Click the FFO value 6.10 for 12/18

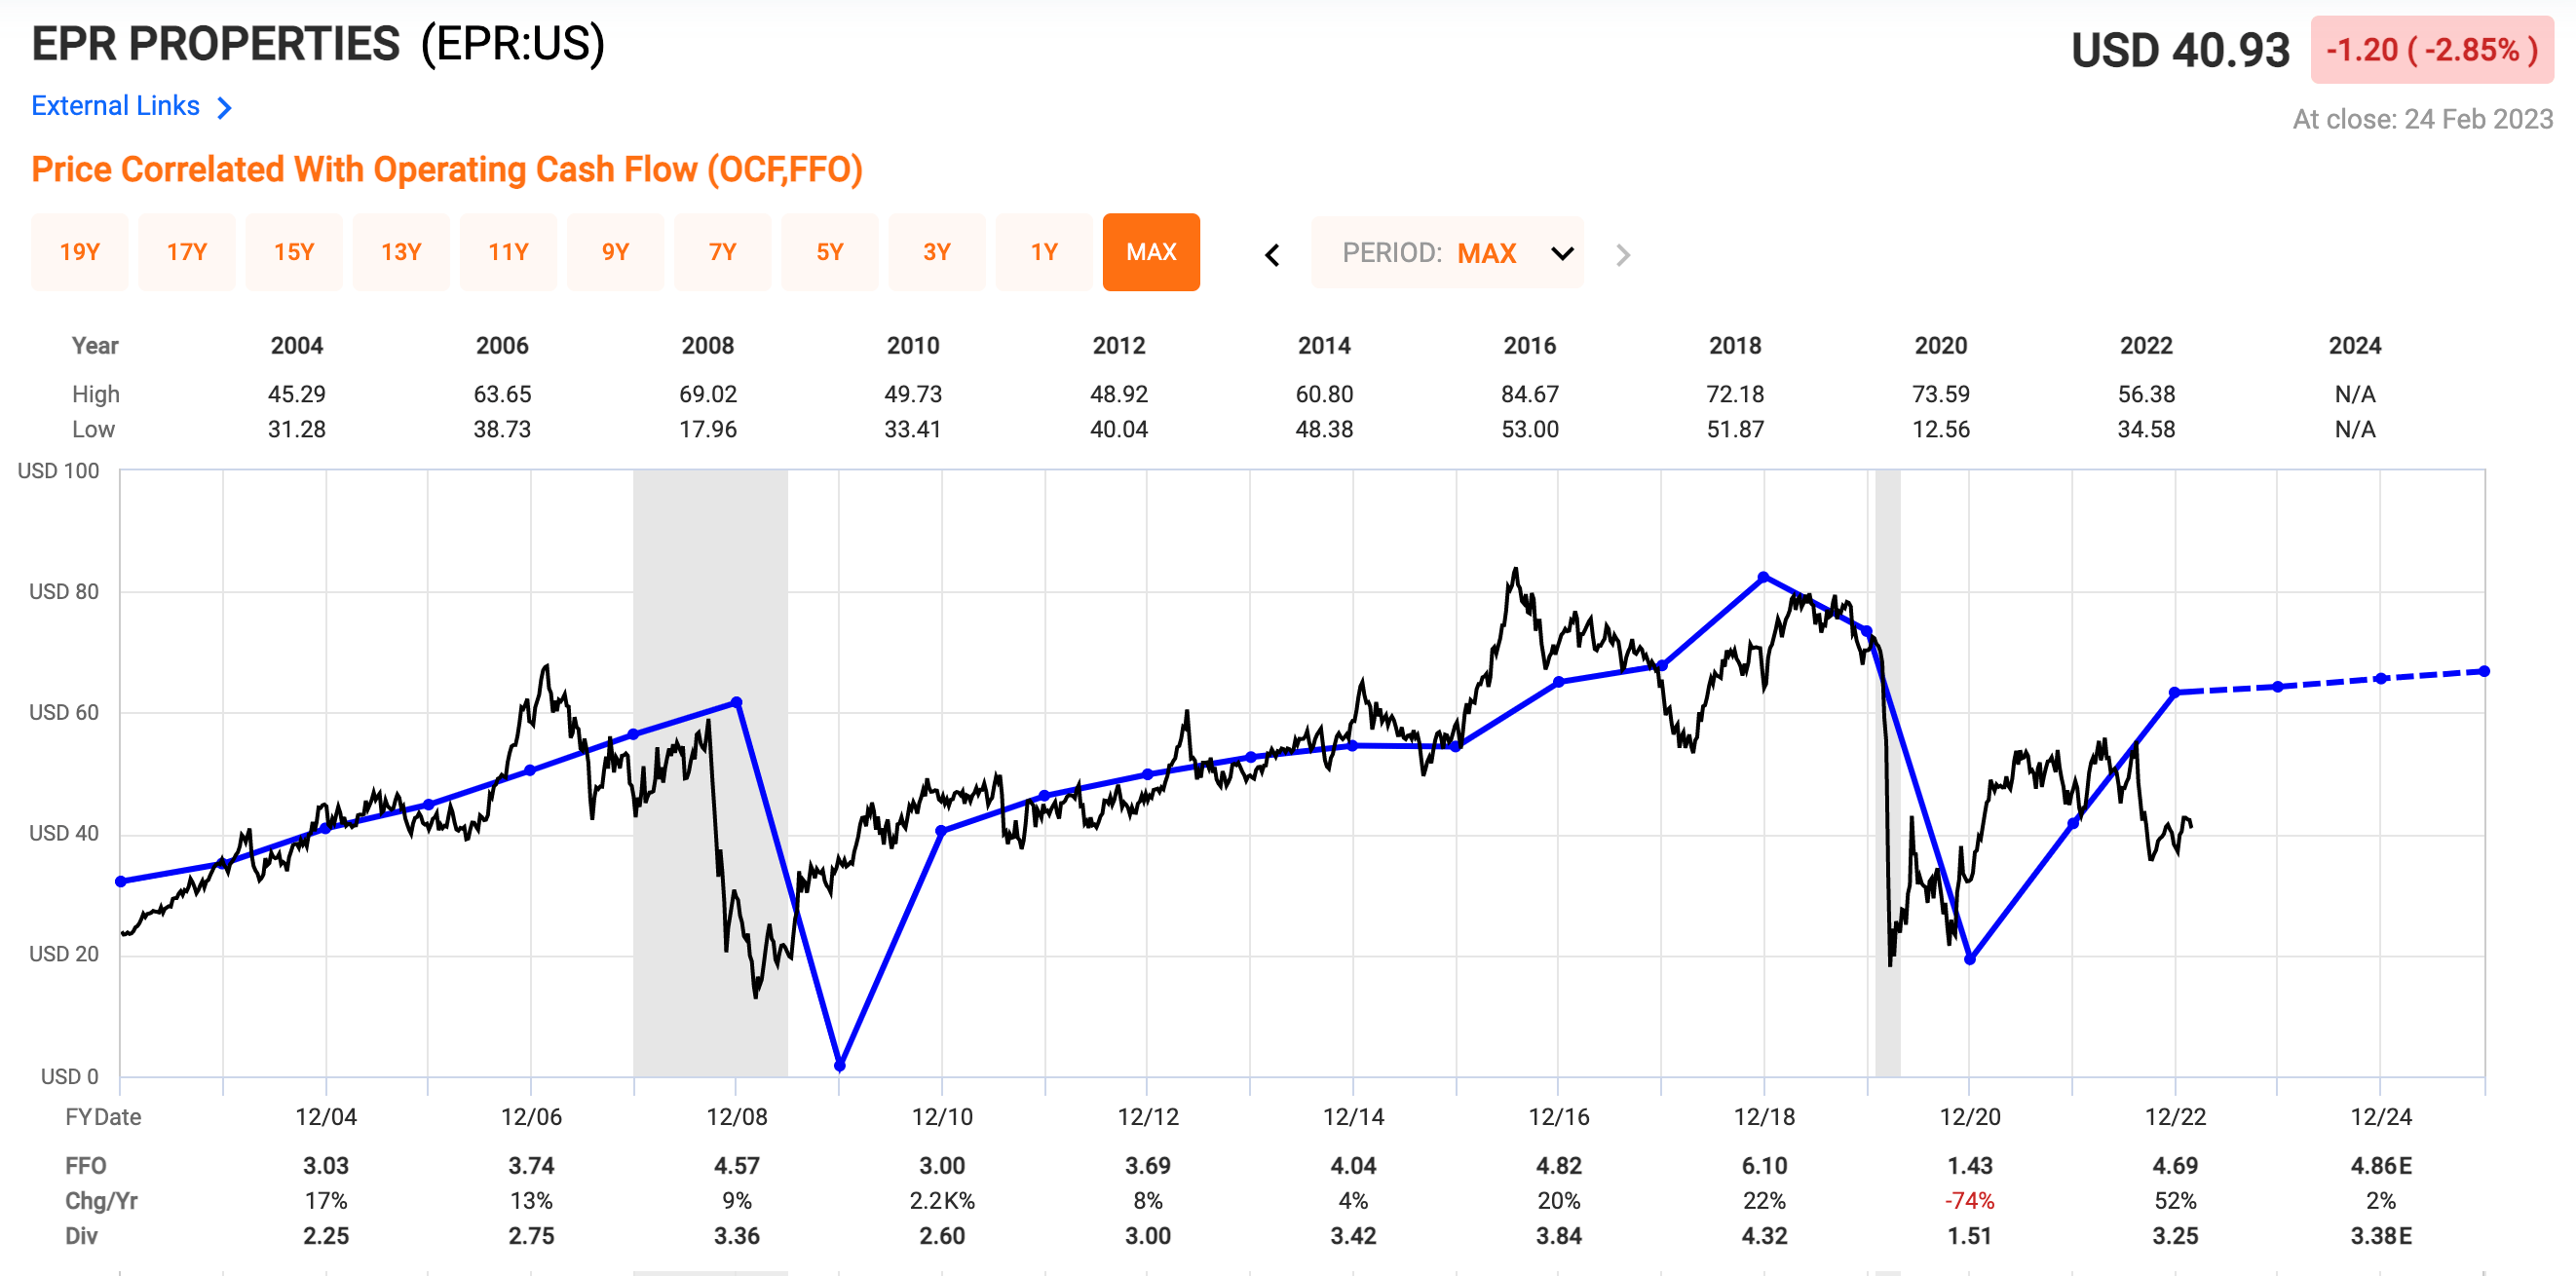pyautogui.click(x=1764, y=1166)
